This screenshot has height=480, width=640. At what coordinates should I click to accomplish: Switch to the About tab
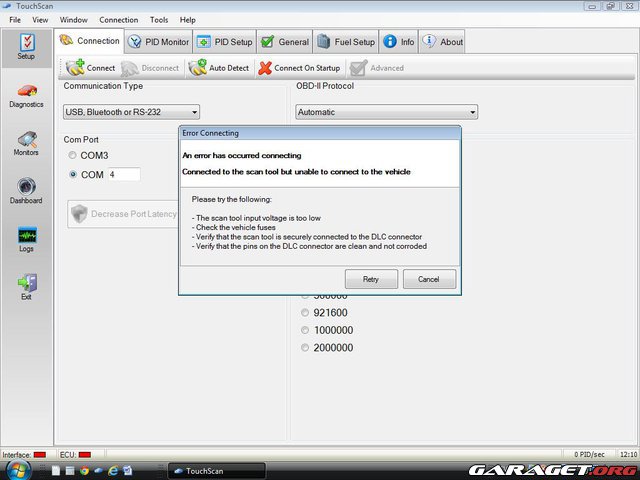[x=442, y=42]
